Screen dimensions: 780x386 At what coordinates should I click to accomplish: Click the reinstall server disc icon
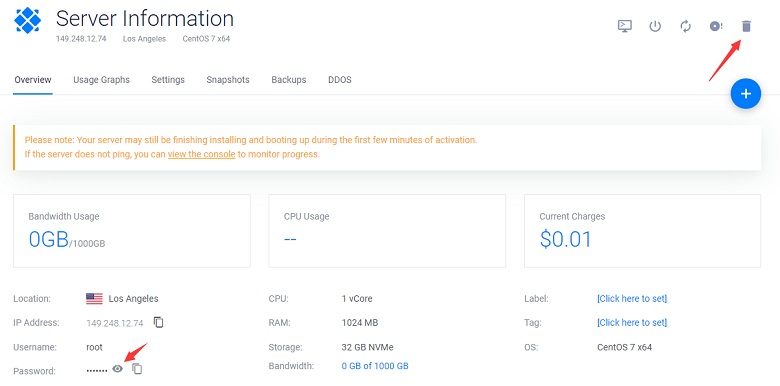[716, 26]
